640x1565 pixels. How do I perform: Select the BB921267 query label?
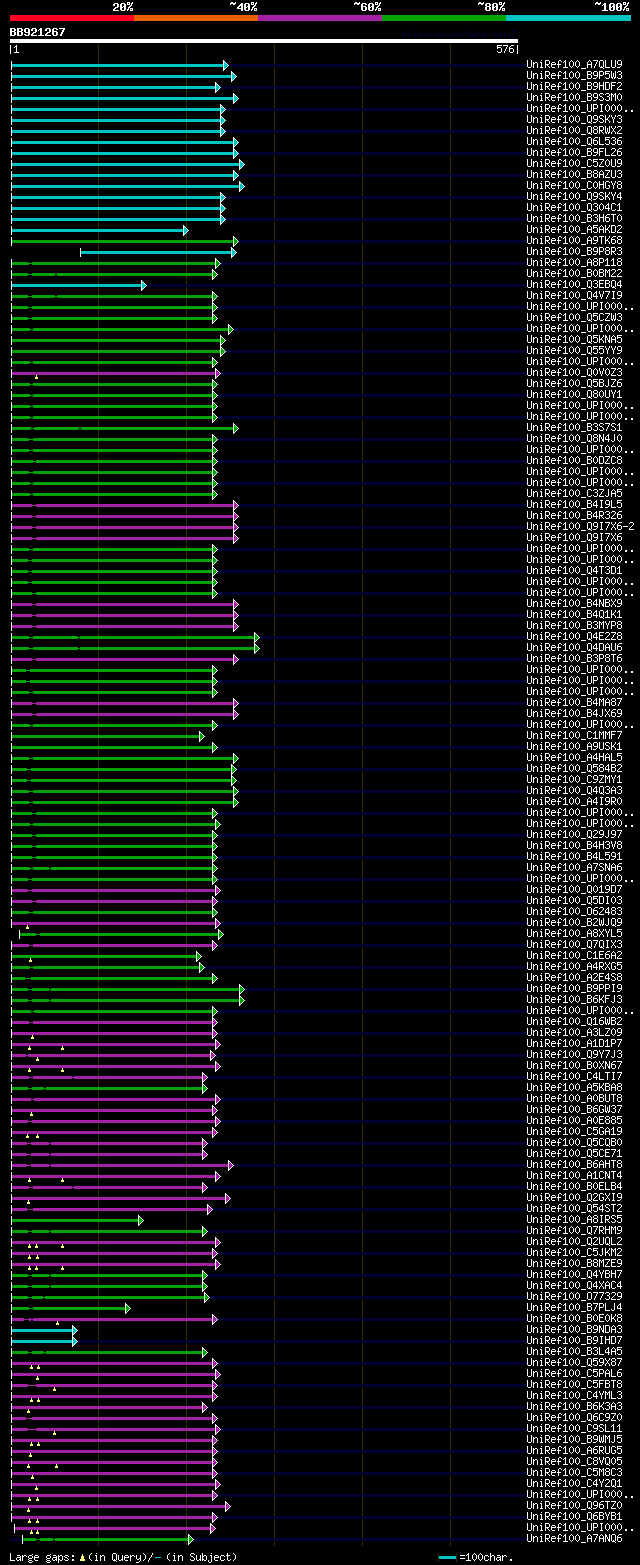[38, 32]
